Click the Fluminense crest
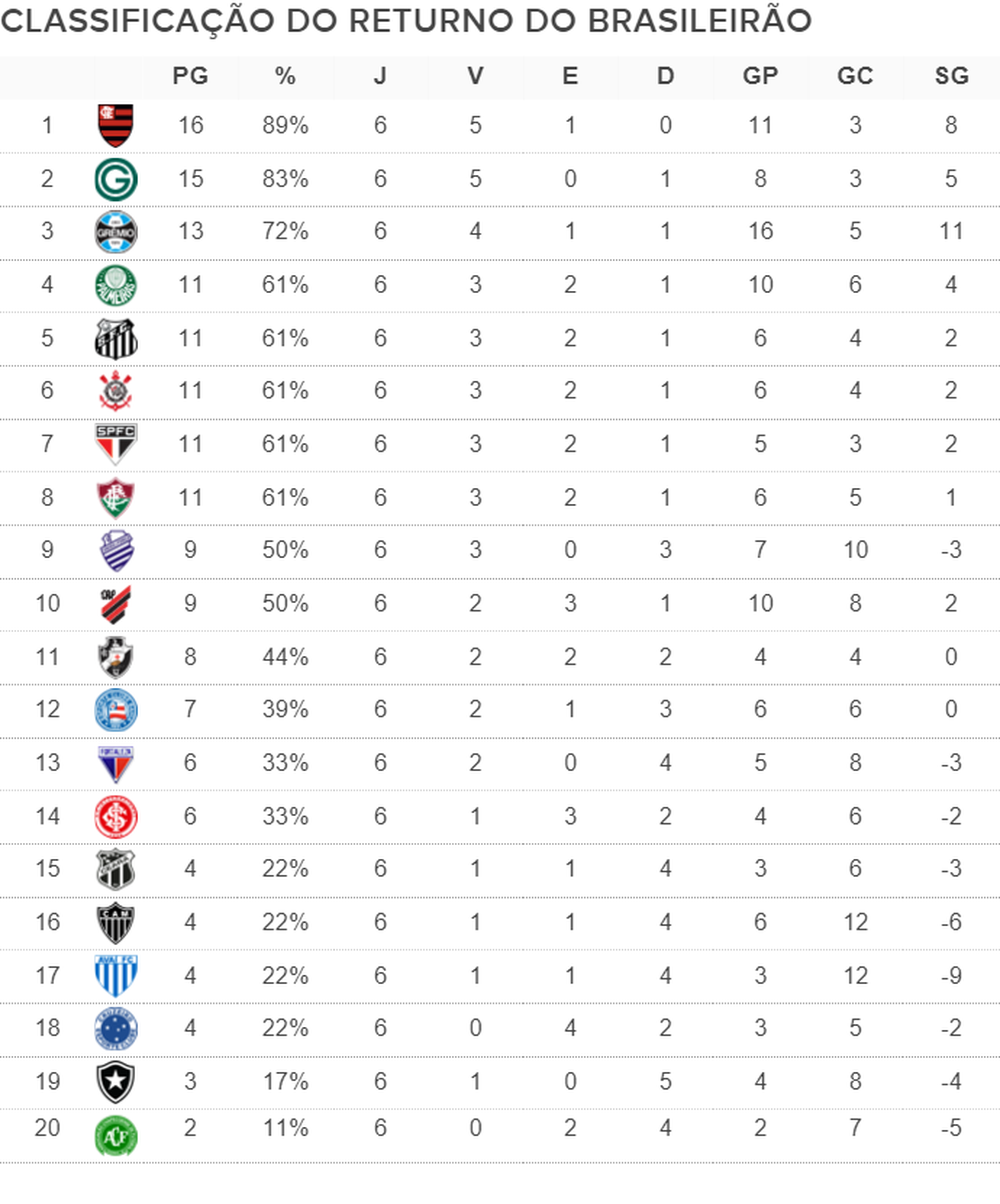The width and height of the screenshot is (1000, 1204). click(x=116, y=497)
